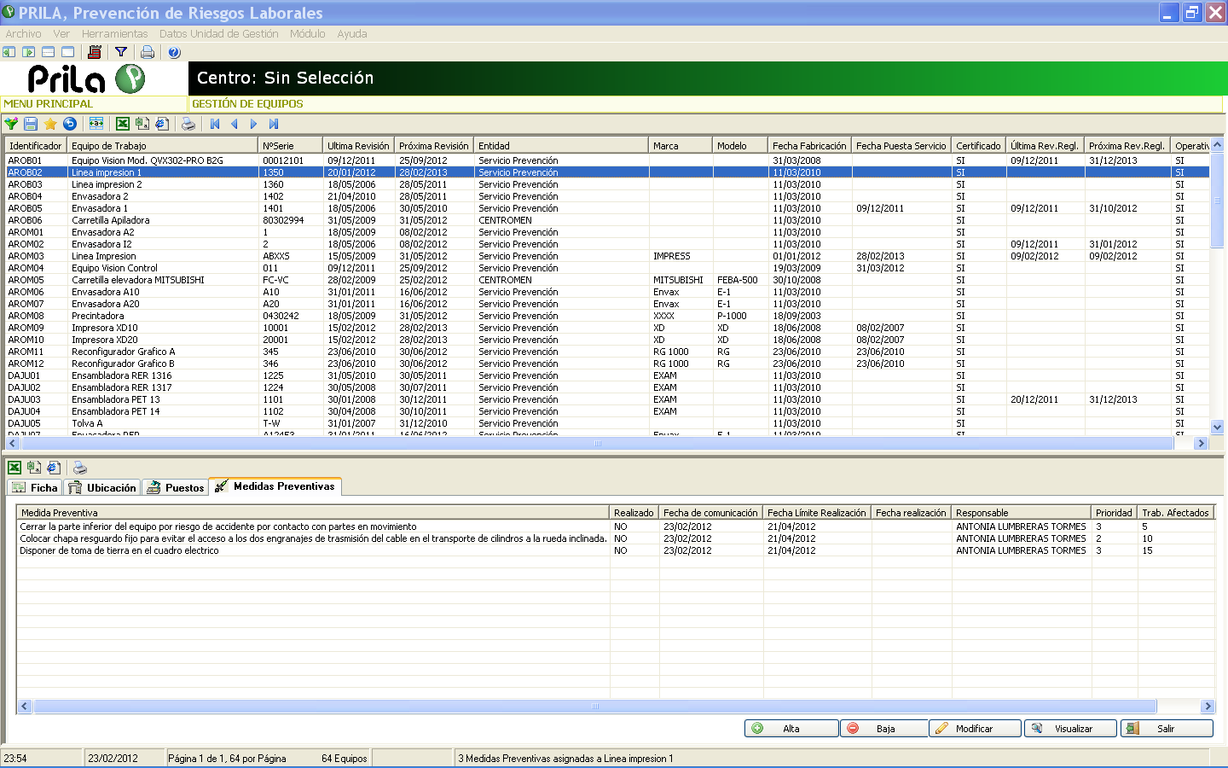
Task: Click the Salir button
Action: [x=1166, y=729]
